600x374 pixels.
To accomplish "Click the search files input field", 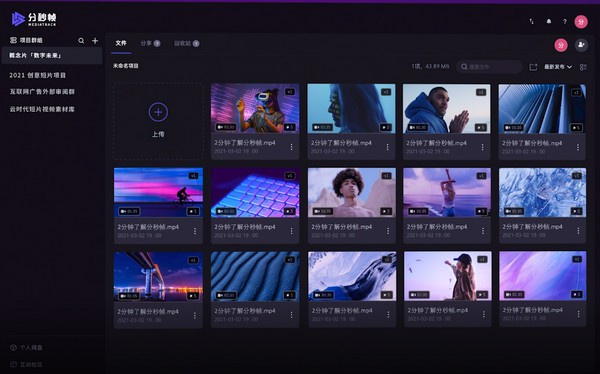I will 489,67.
